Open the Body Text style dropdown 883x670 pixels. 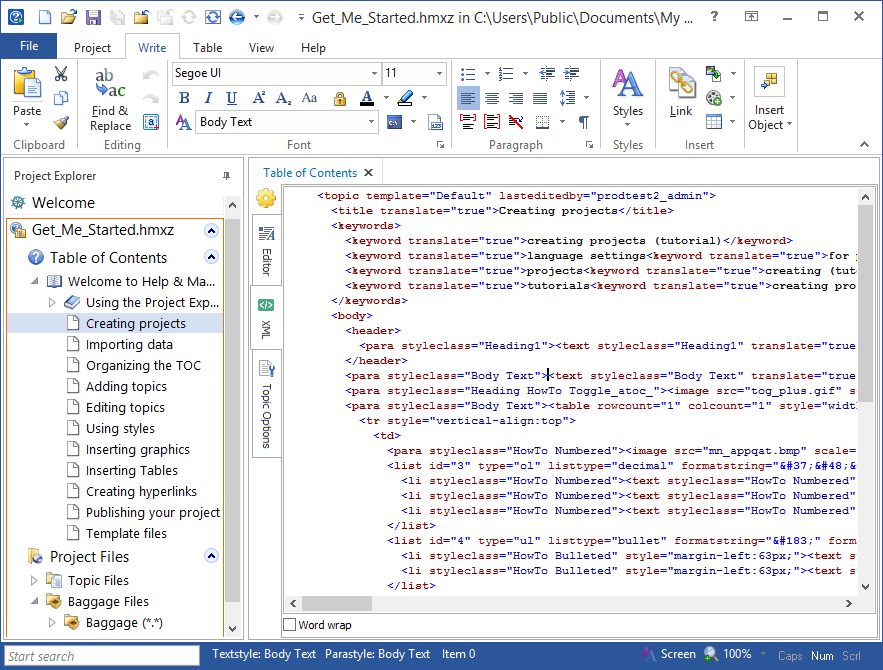click(x=369, y=122)
